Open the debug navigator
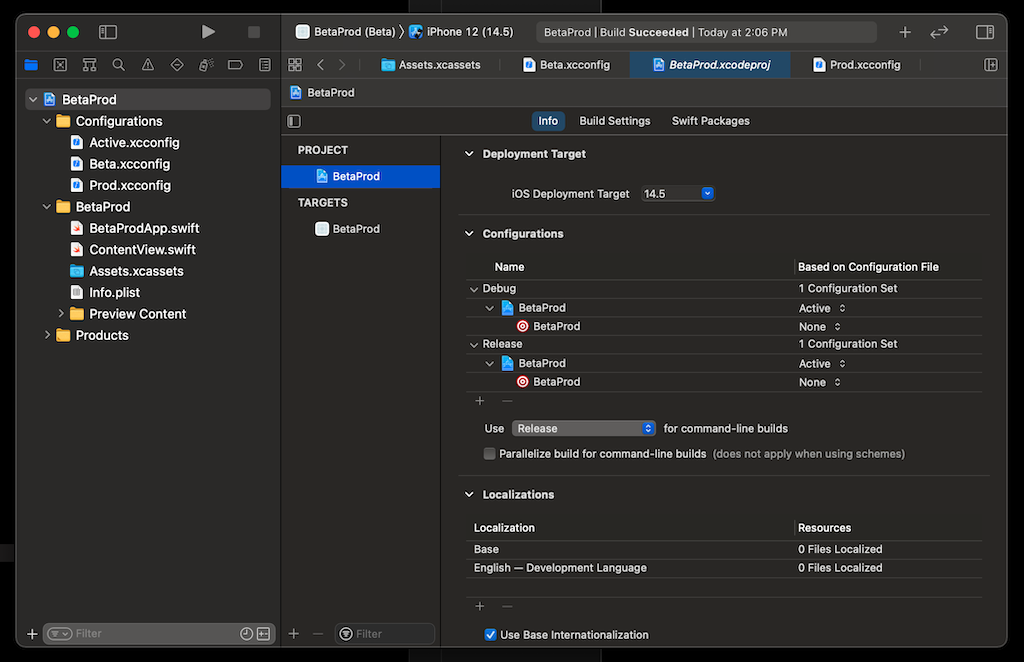Screen dimensions: 1024x662 tap(206, 65)
